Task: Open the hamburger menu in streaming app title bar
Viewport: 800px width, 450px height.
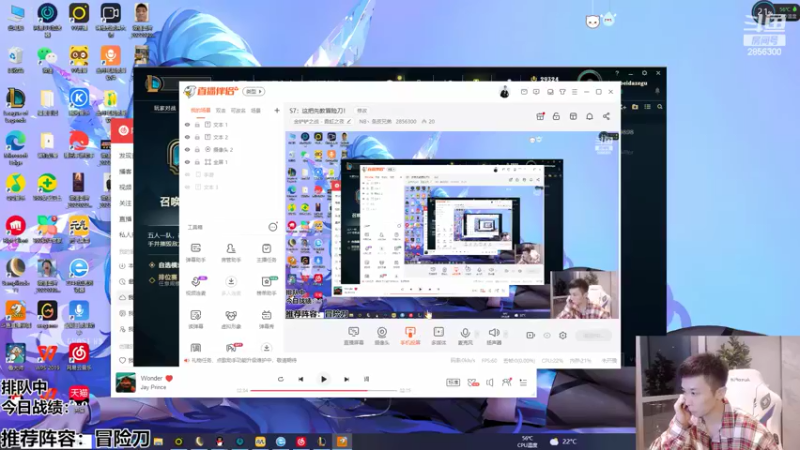Action: click(x=574, y=92)
